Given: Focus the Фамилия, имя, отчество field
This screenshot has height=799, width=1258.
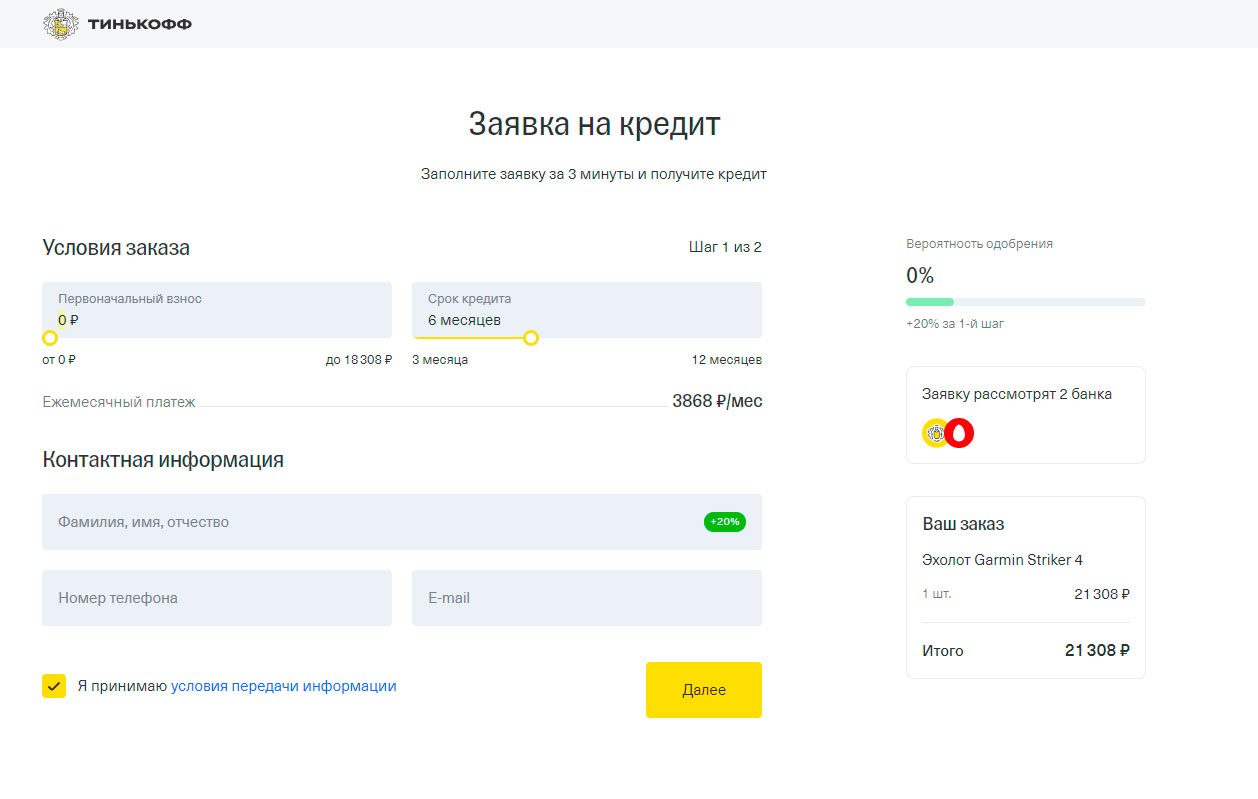Looking at the screenshot, I should tap(370, 522).
